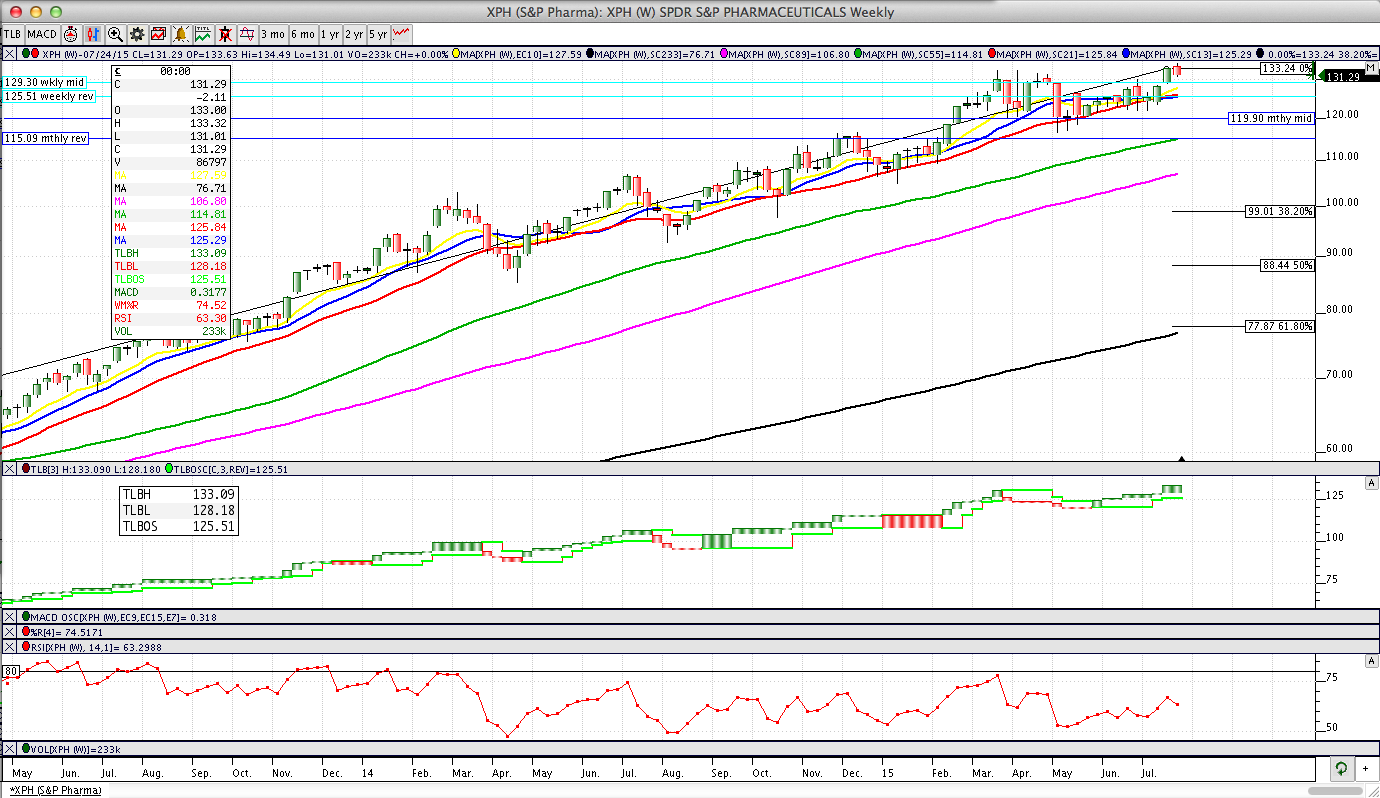Click the black triangle marker on time axis
This screenshot has width=1380, height=798.
coord(1183,459)
